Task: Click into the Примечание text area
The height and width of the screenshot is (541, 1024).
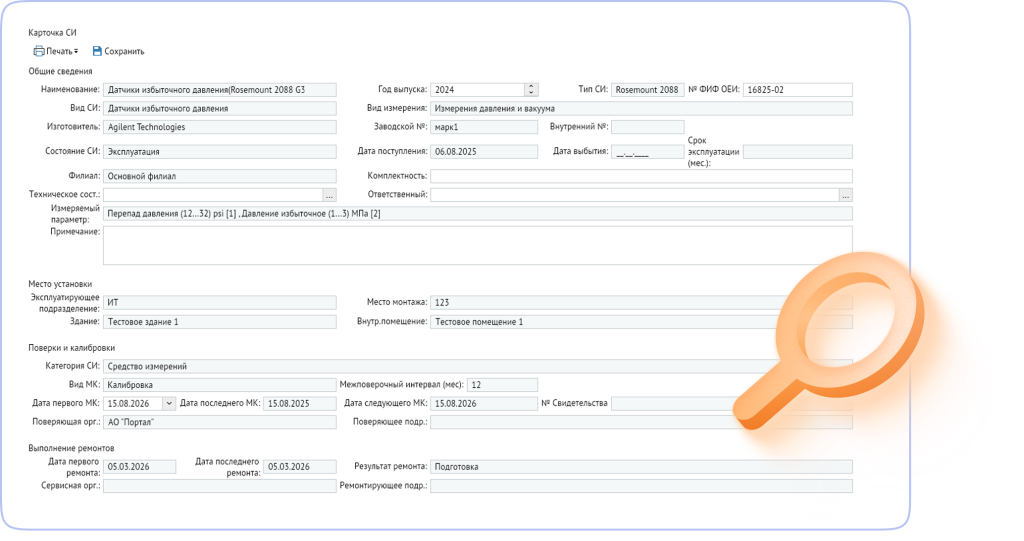Action: pyautogui.click(x=478, y=245)
